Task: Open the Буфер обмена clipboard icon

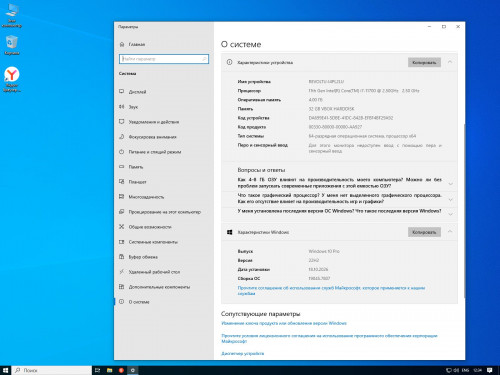Action: [x=122, y=257]
